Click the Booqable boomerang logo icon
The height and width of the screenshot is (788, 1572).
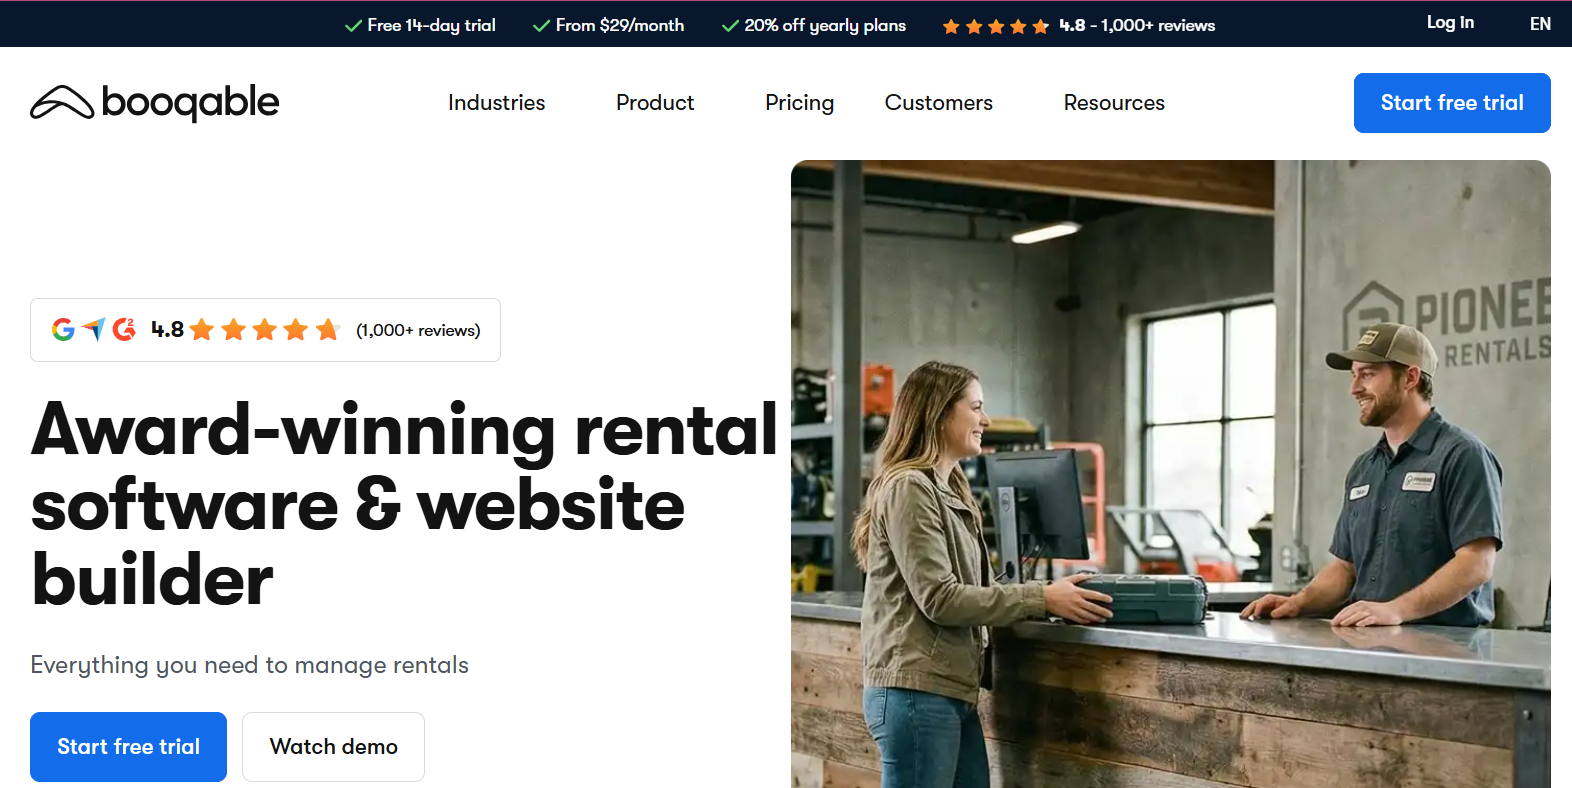coord(62,102)
